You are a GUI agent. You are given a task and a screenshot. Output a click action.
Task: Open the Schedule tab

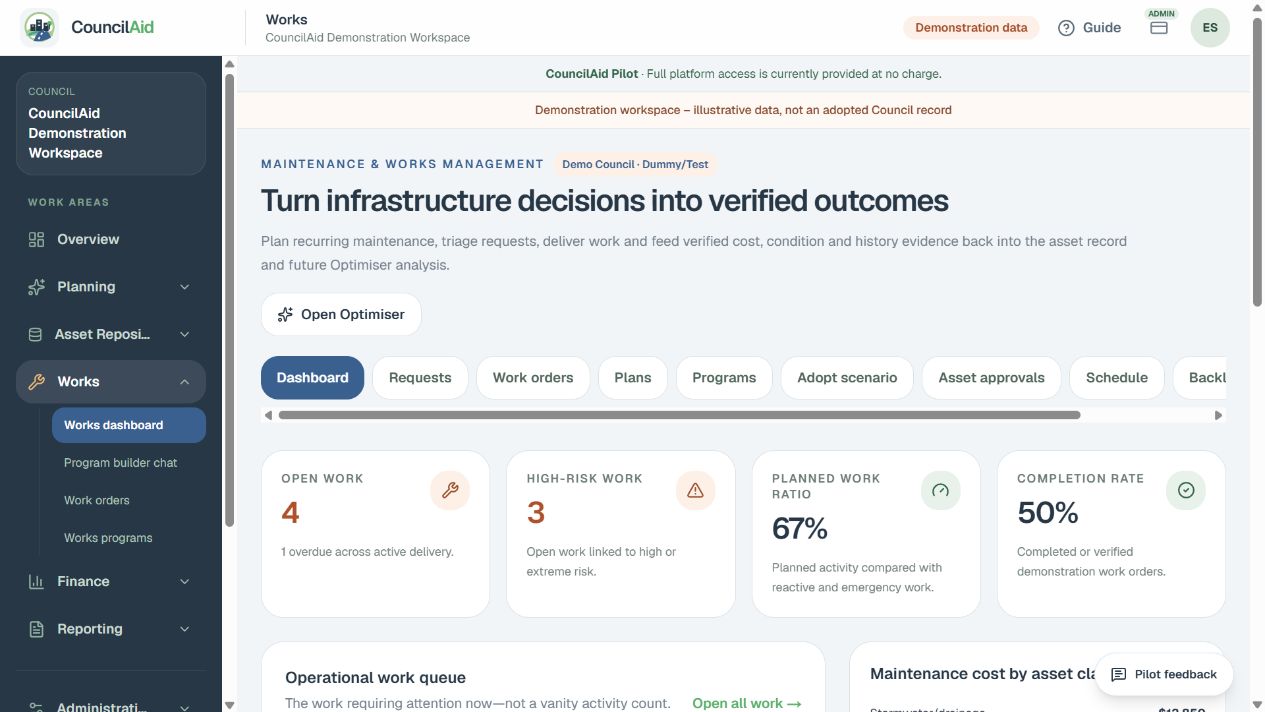point(1116,378)
